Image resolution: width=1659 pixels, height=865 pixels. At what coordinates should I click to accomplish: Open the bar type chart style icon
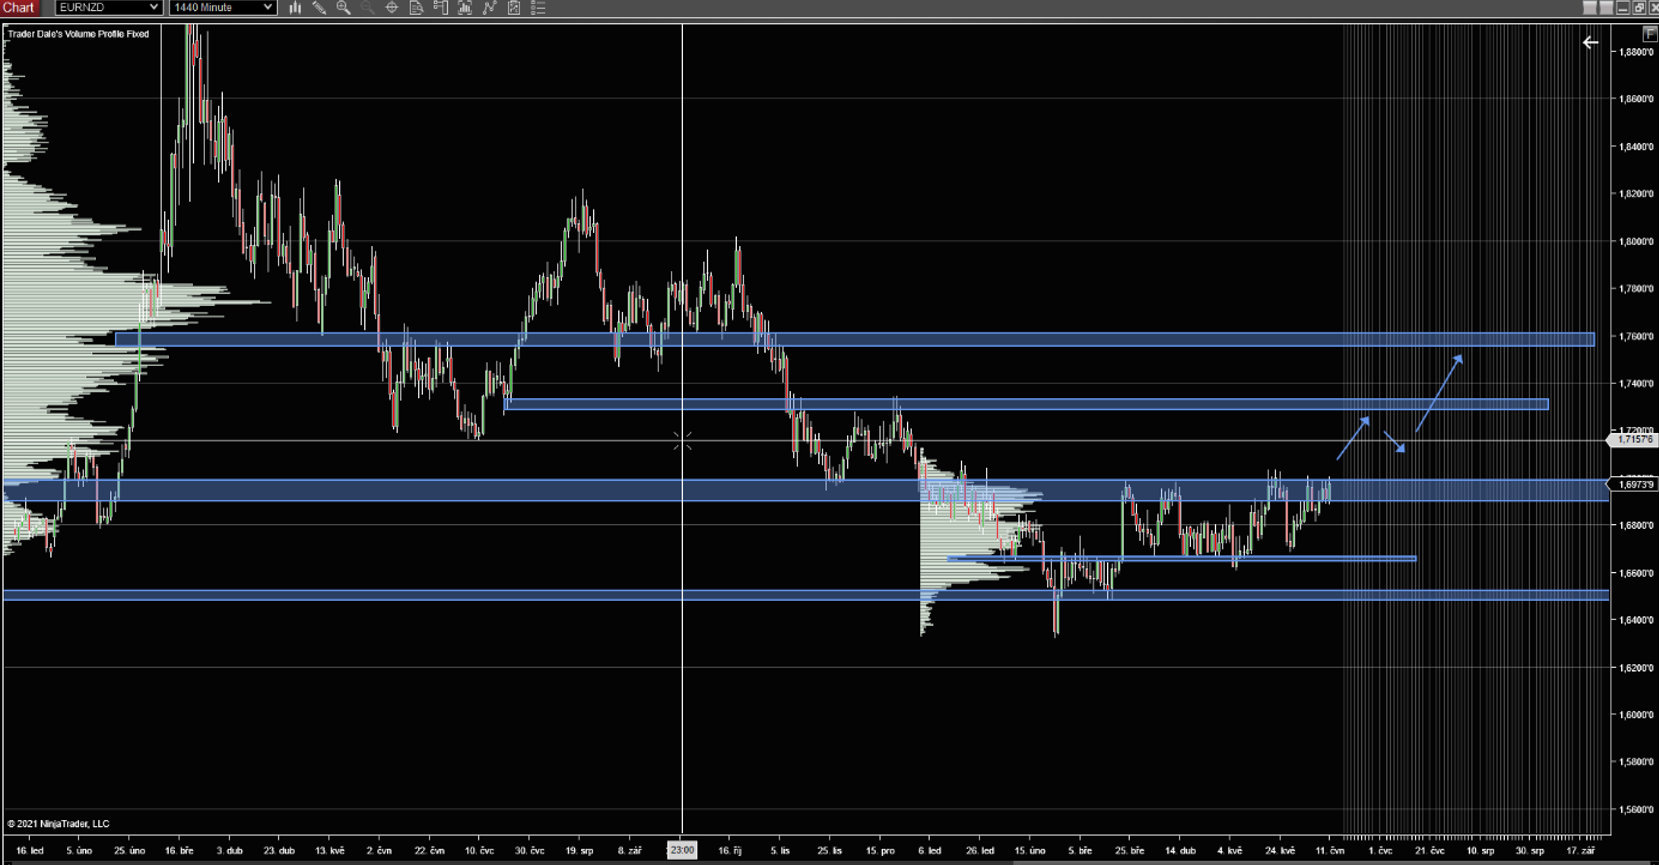pyautogui.click(x=295, y=8)
